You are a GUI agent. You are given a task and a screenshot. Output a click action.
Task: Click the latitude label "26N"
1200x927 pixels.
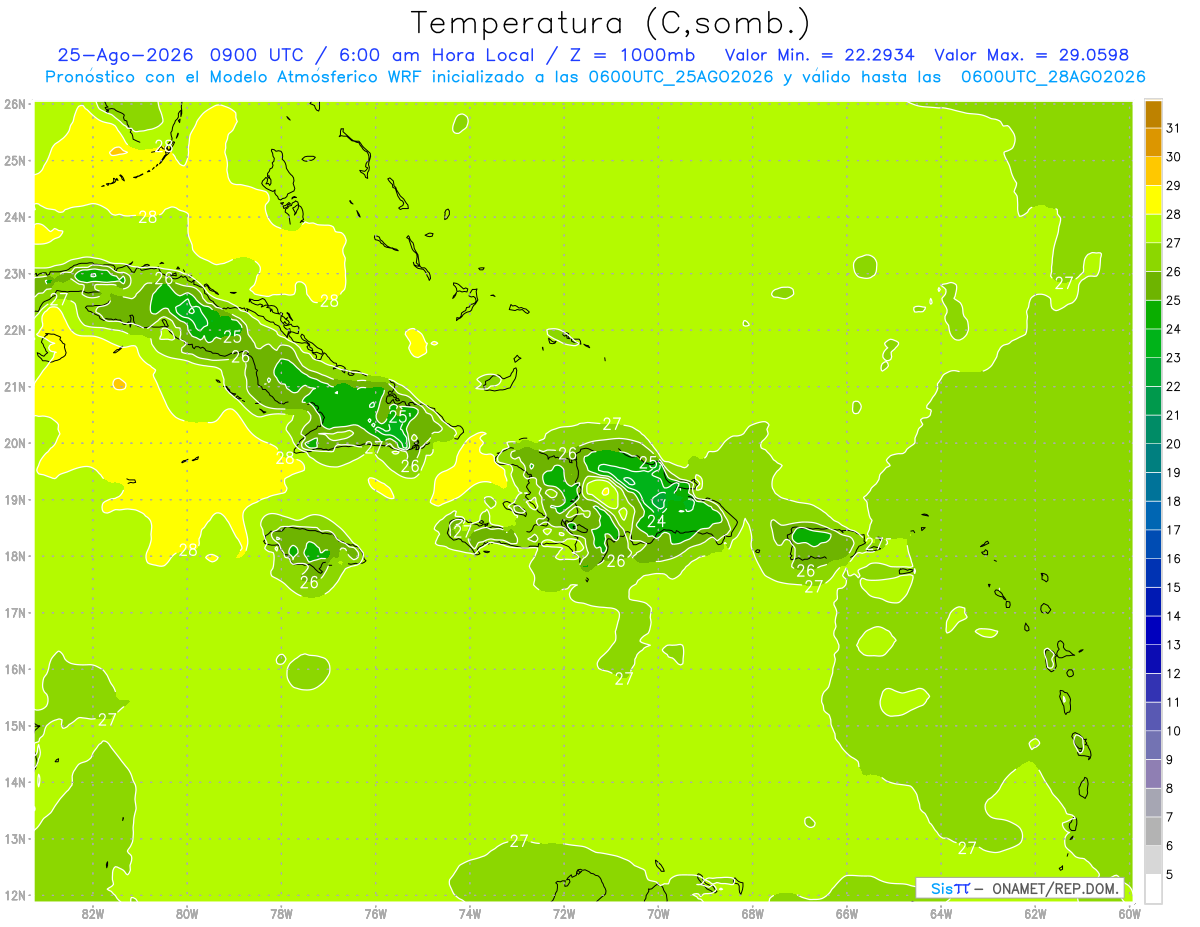click(x=15, y=104)
